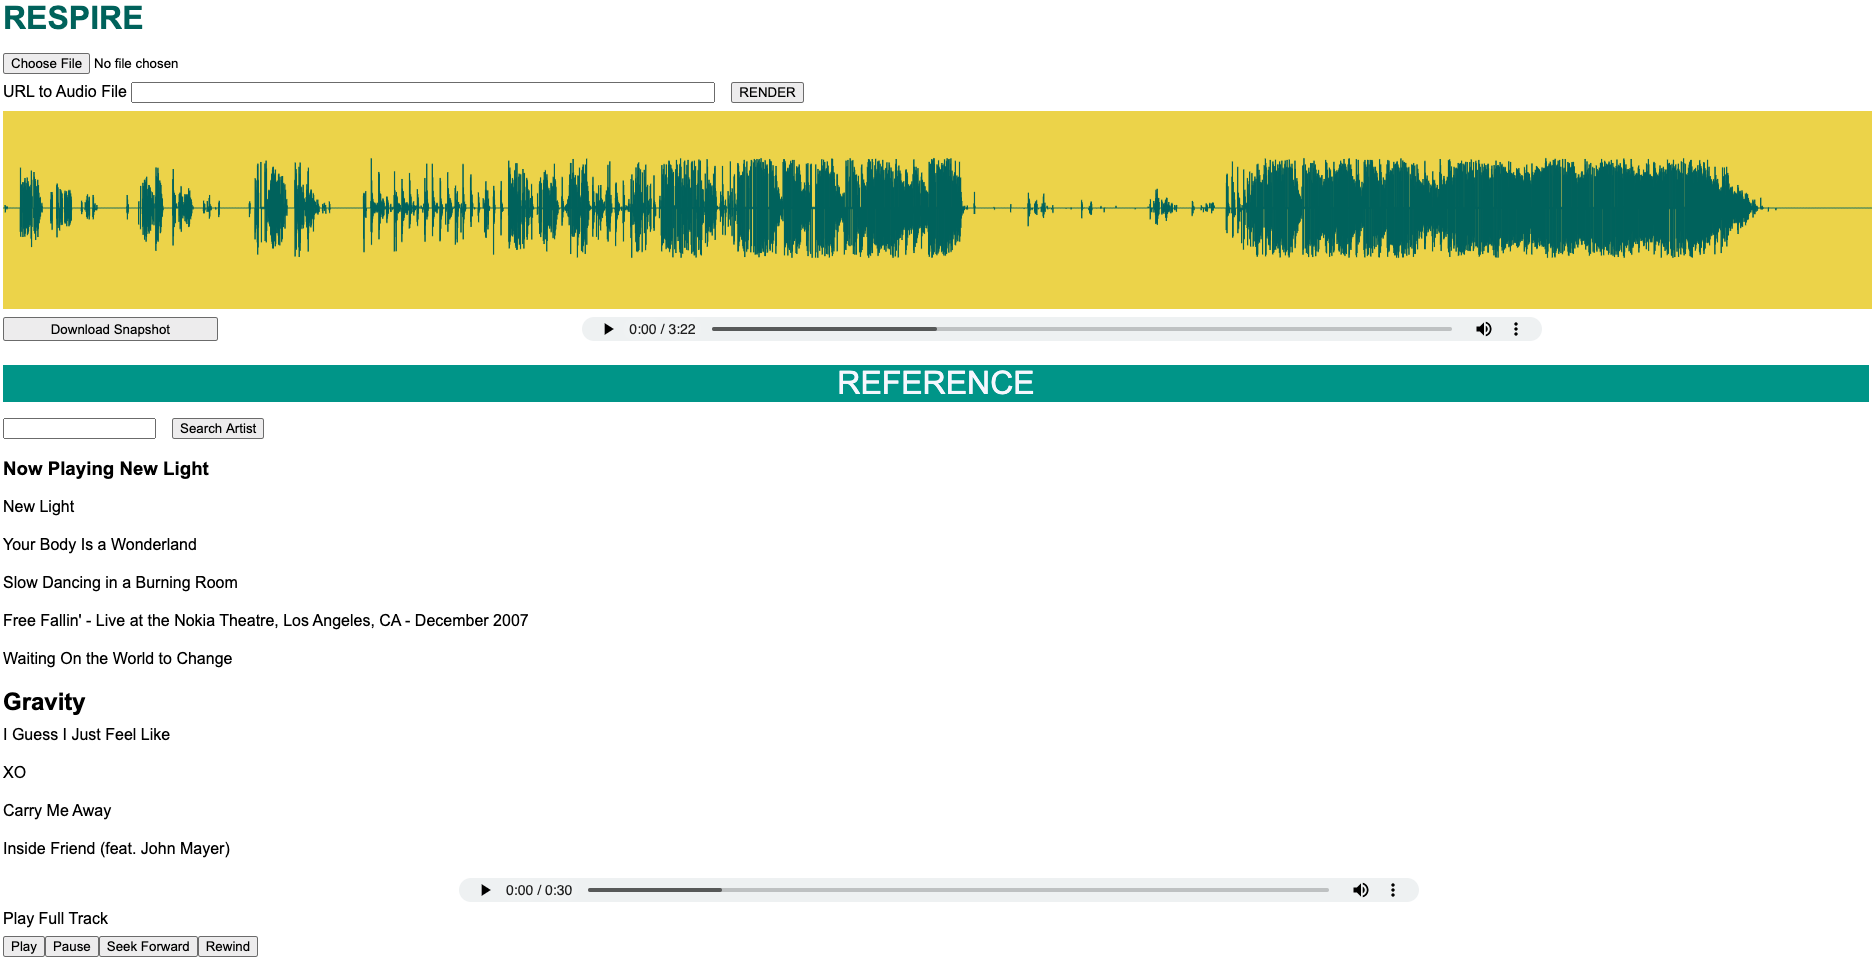Image resolution: width=1872 pixels, height=960 pixels.
Task: Focus the URL to Audio File field
Action: 423,92
